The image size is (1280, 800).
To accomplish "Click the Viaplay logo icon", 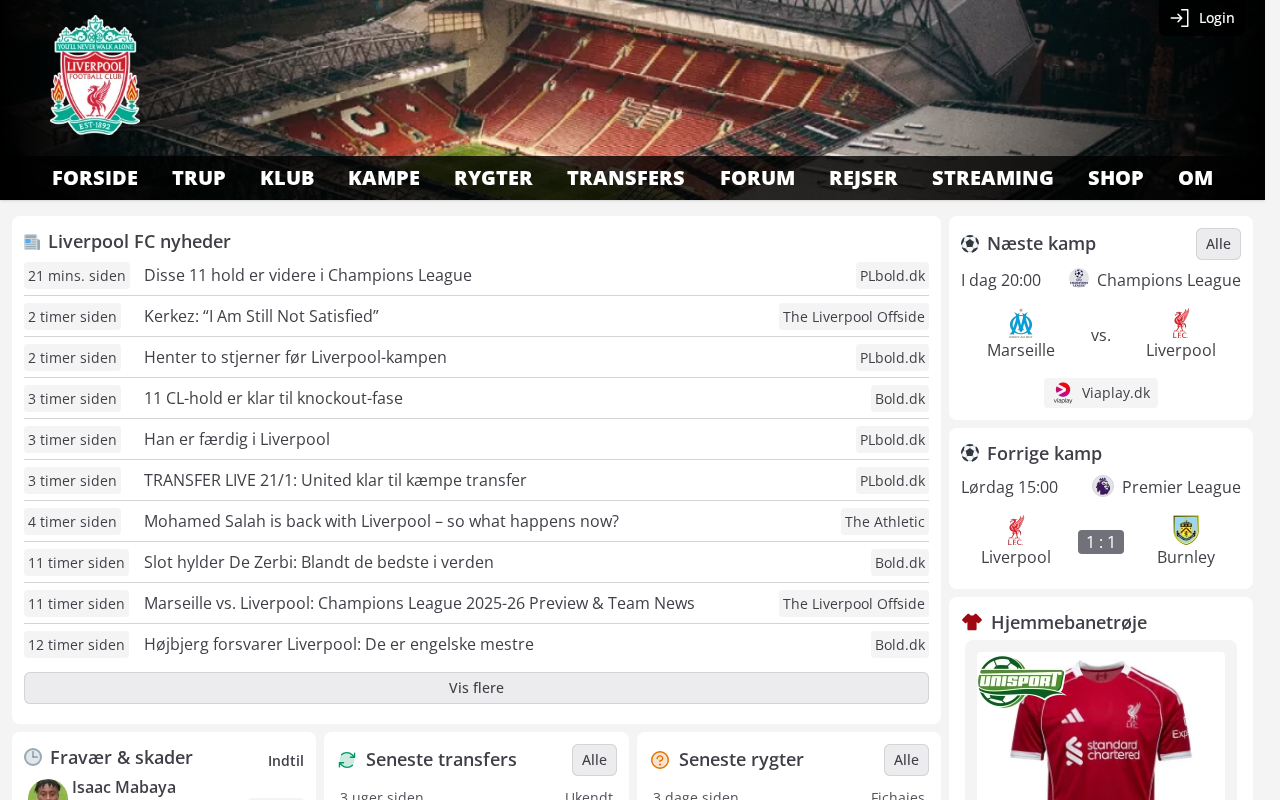I will 1063,393.
